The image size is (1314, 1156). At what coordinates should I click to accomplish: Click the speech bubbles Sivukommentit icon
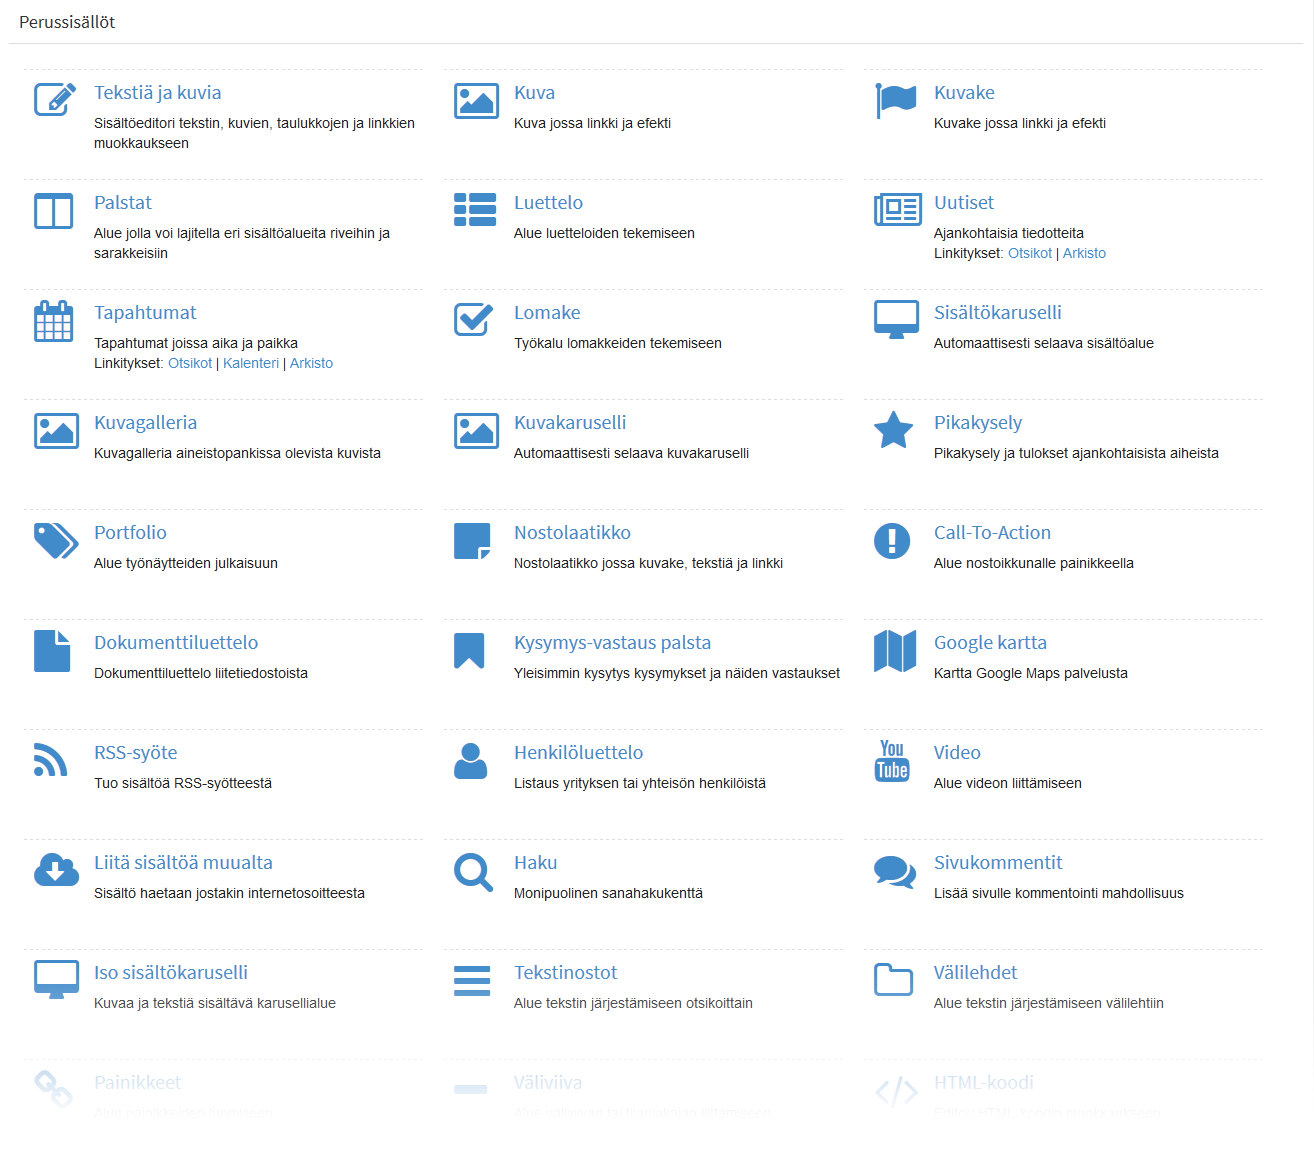click(x=894, y=871)
